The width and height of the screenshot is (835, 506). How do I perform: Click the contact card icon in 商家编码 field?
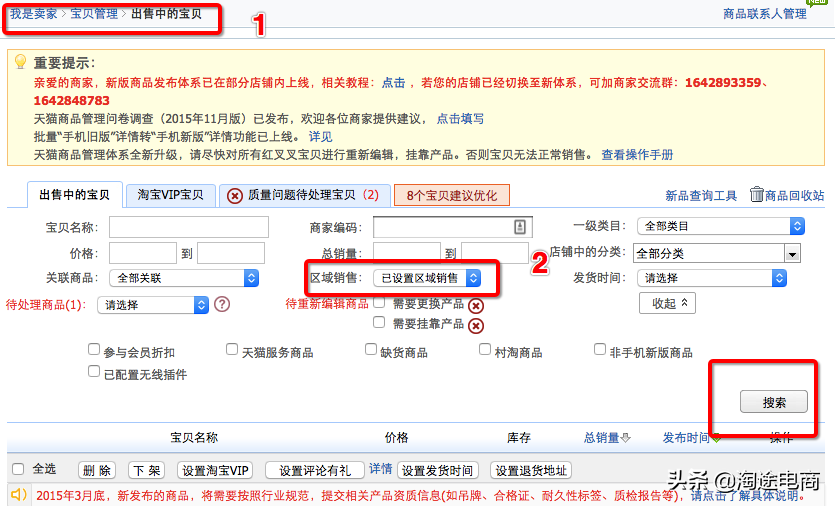pyautogui.click(x=520, y=227)
